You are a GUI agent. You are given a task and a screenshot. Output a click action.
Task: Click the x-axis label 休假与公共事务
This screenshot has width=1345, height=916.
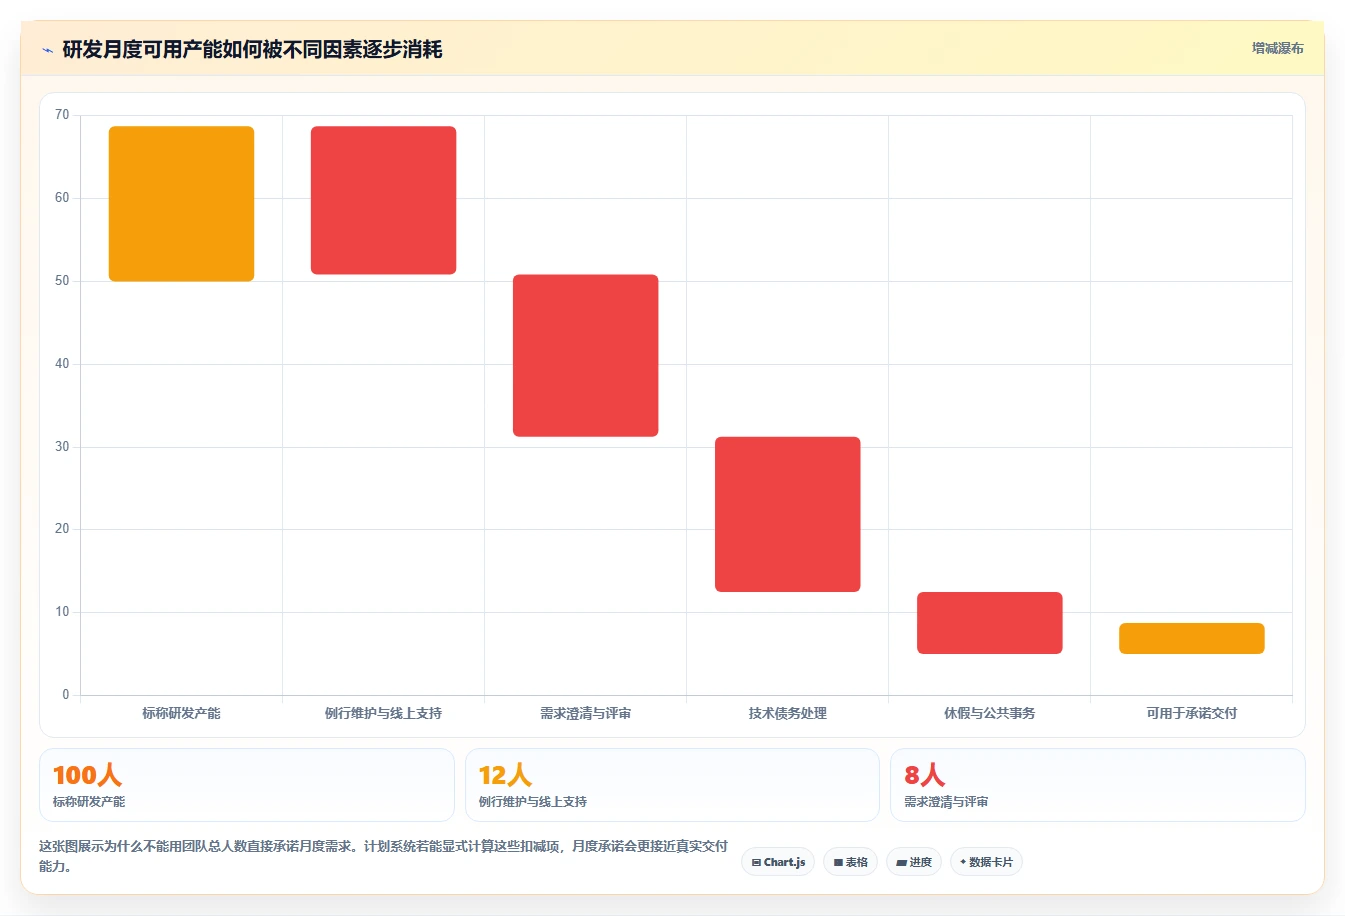[x=989, y=713]
